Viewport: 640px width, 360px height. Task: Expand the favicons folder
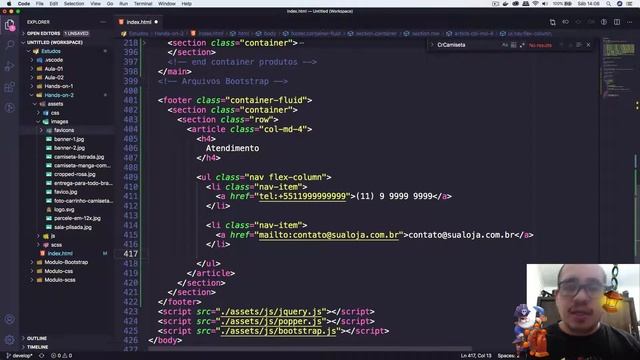(x=67, y=130)
